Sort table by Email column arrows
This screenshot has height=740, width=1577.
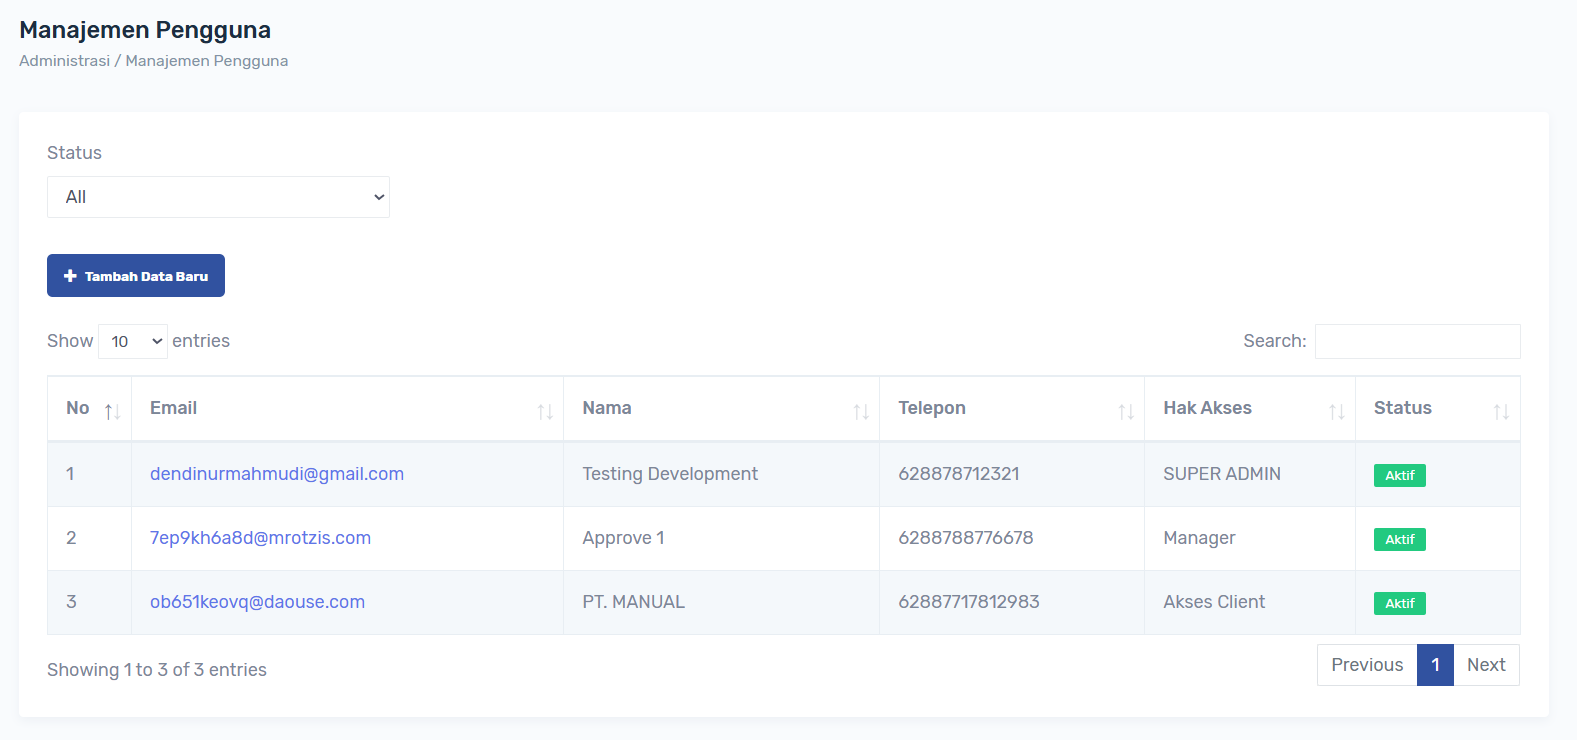pyautogui.click(x=544, y=411)
